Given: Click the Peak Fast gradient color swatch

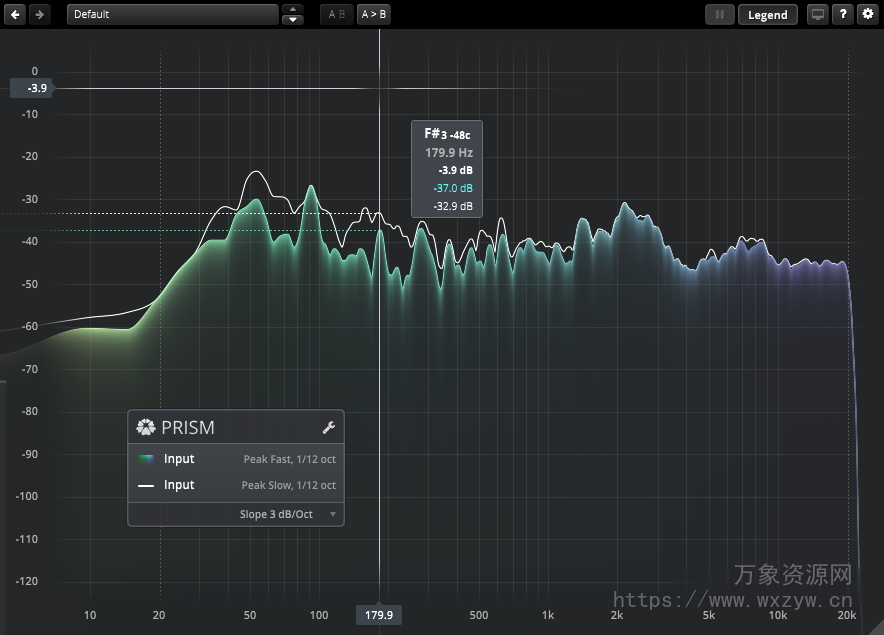Looking at the screenshot, I should (146, 458).
